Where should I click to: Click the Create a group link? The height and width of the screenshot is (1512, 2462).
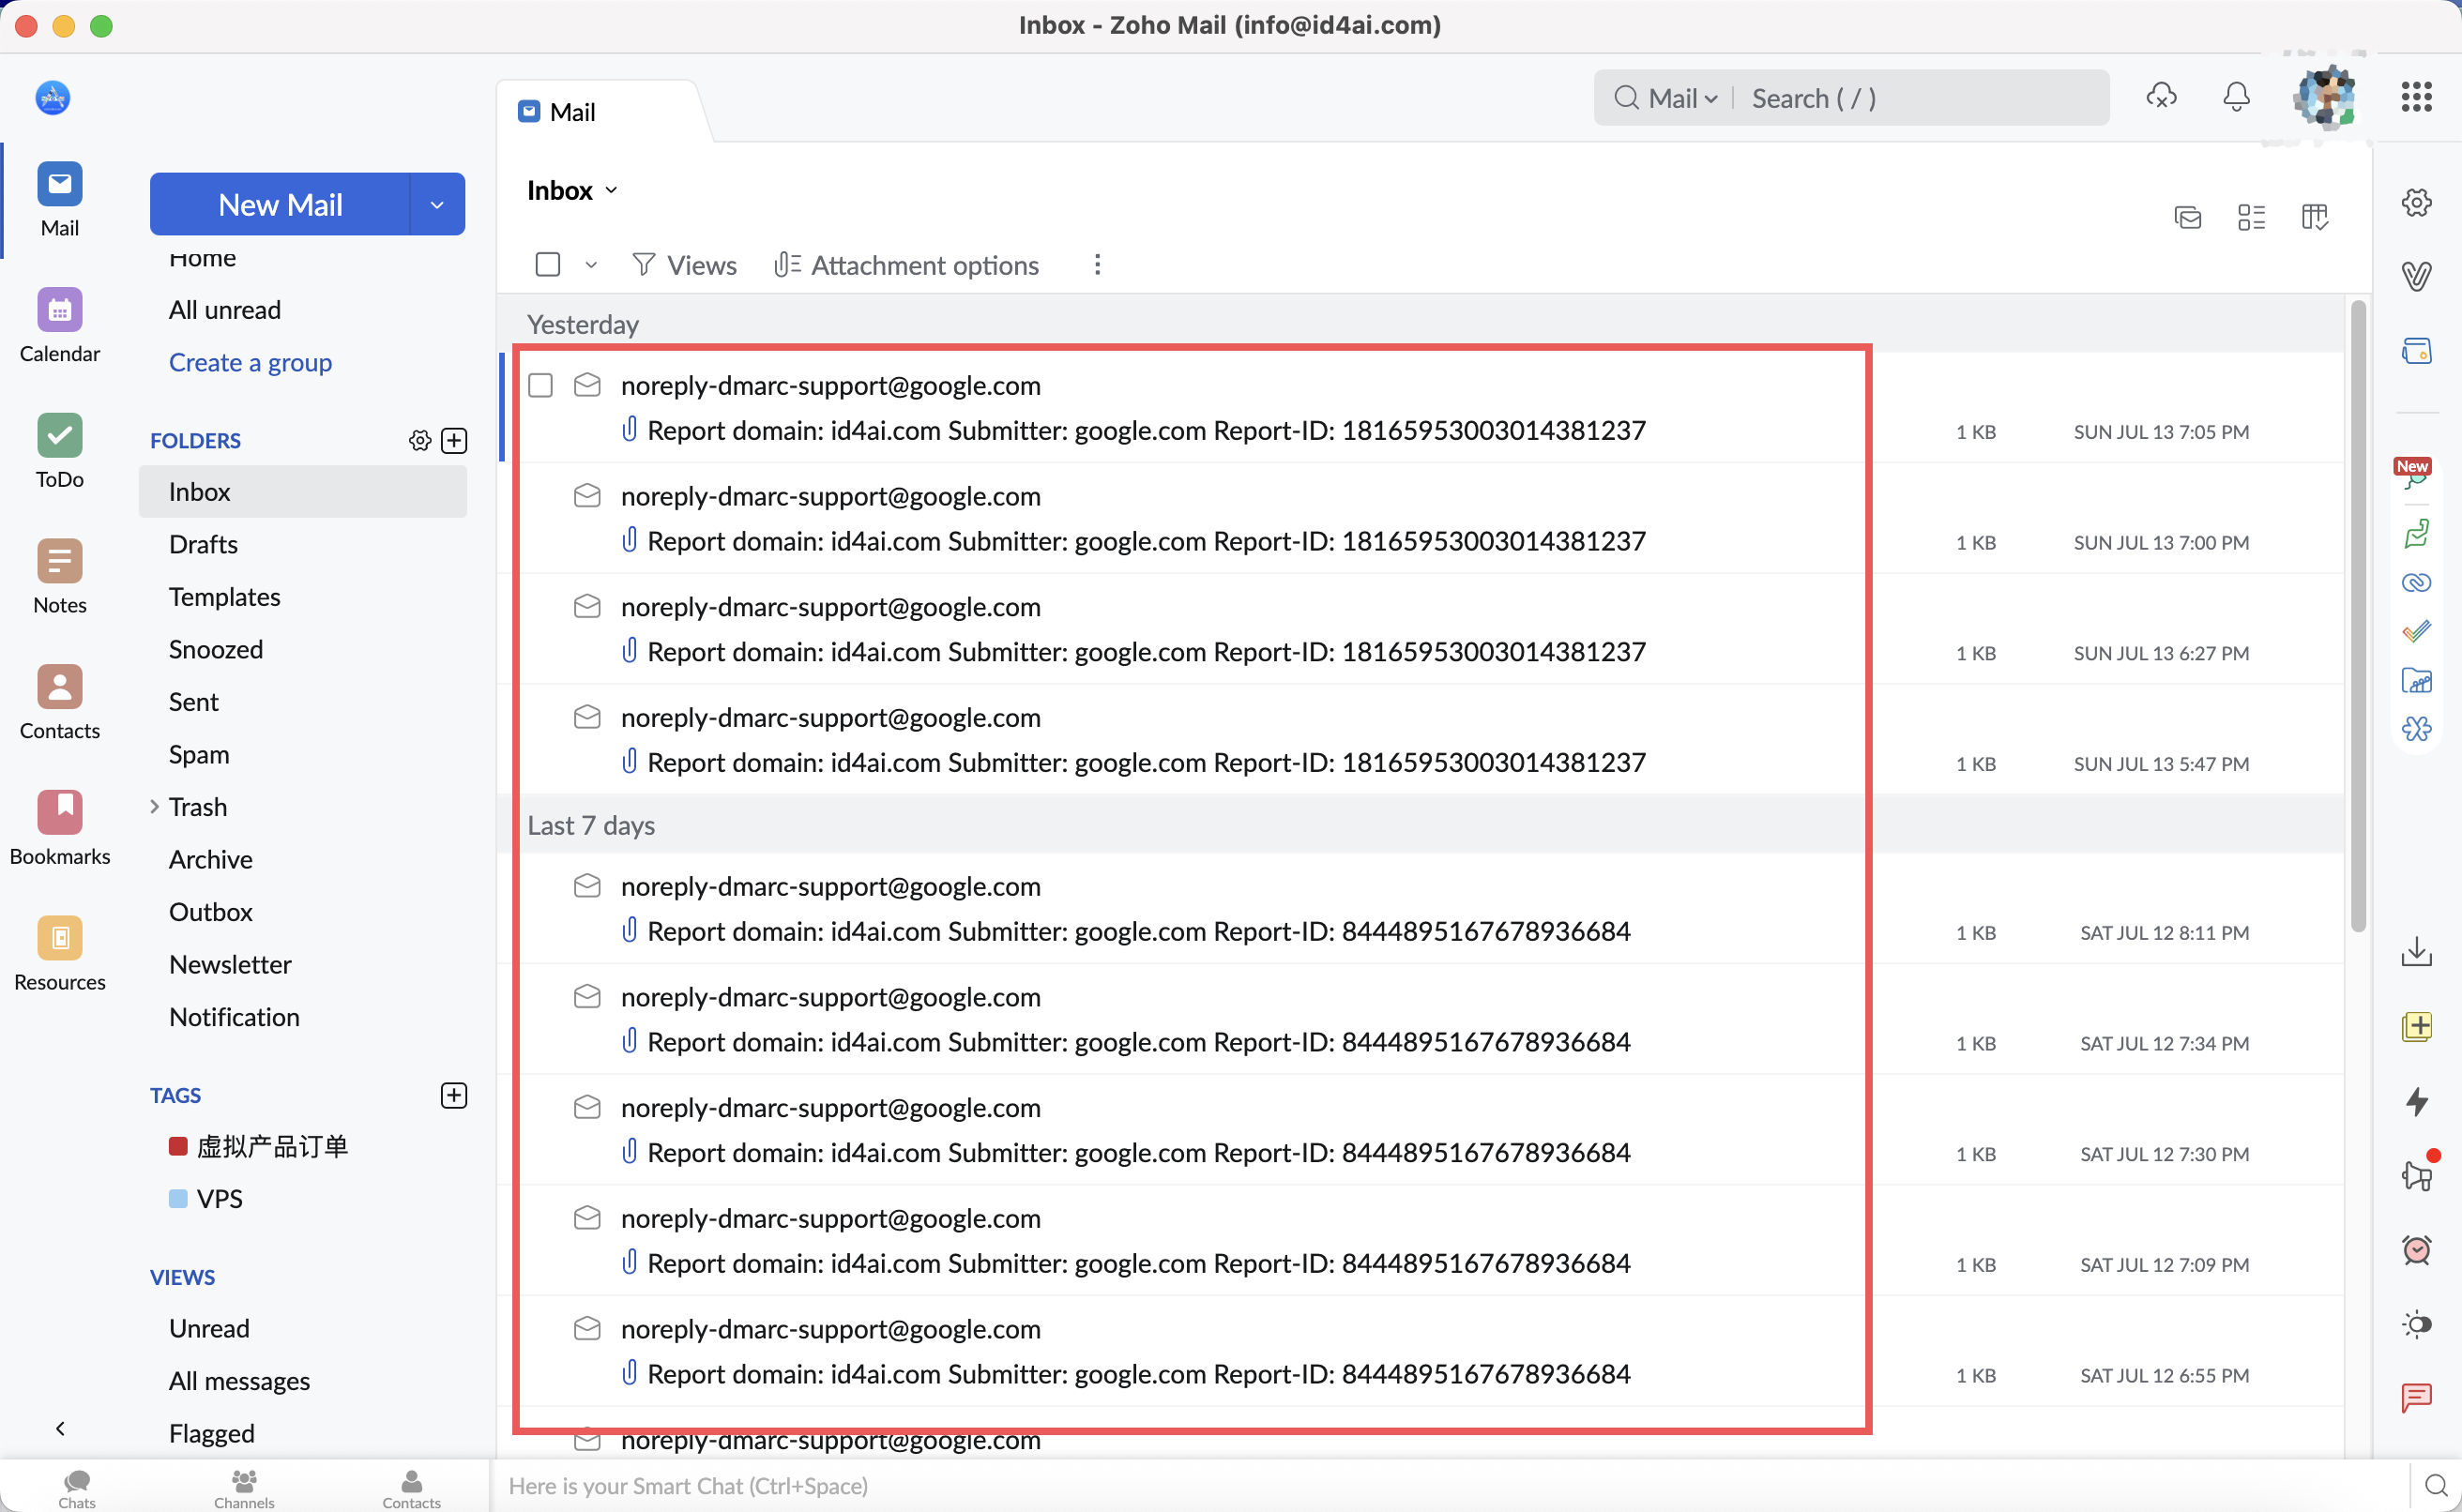point(250,363)
